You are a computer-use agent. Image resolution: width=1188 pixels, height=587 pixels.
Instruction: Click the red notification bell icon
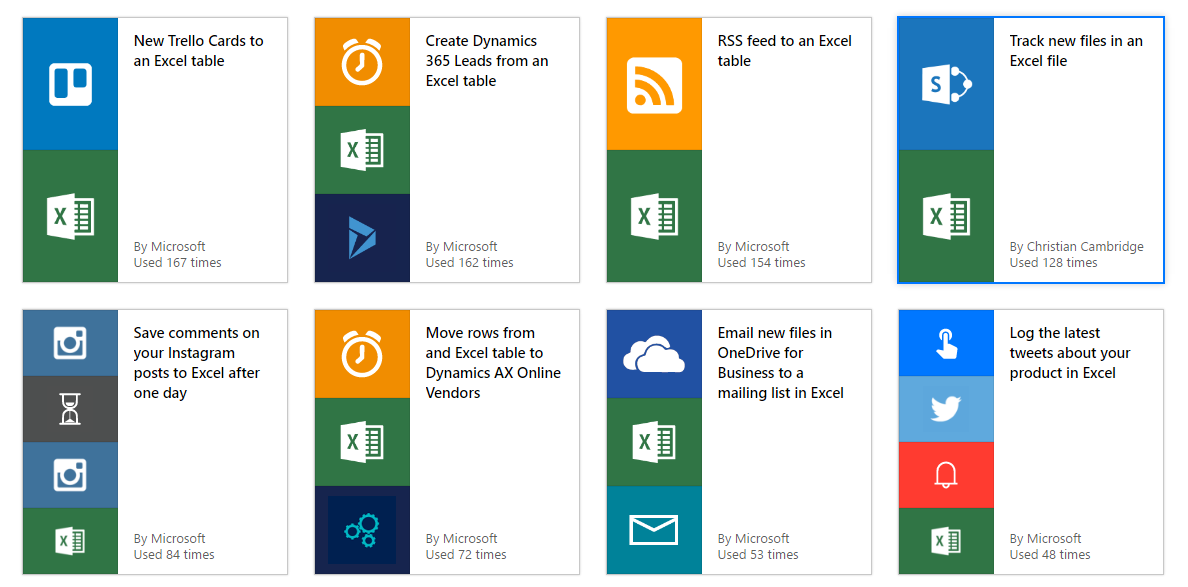[946, 475]
